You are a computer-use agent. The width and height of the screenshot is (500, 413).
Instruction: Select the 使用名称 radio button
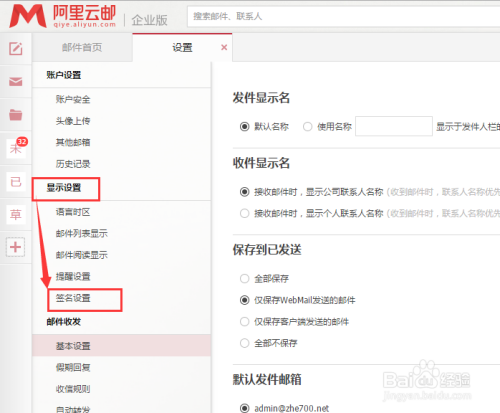click(307, 127)
